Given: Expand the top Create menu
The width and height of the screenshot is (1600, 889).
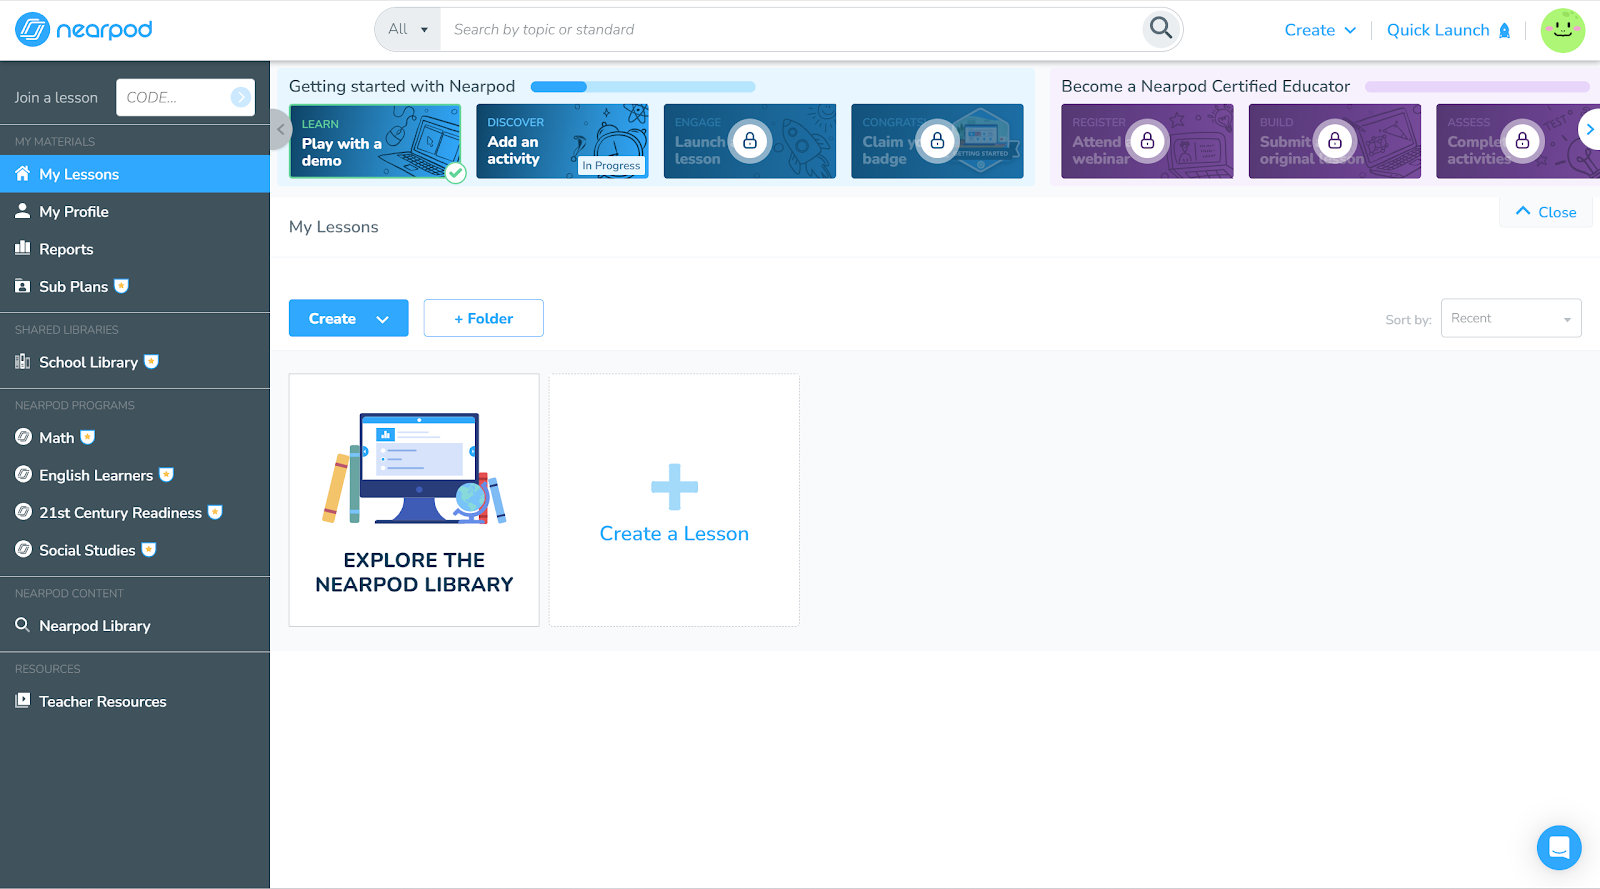Looking at the screenshot, I should (1320, 30).
